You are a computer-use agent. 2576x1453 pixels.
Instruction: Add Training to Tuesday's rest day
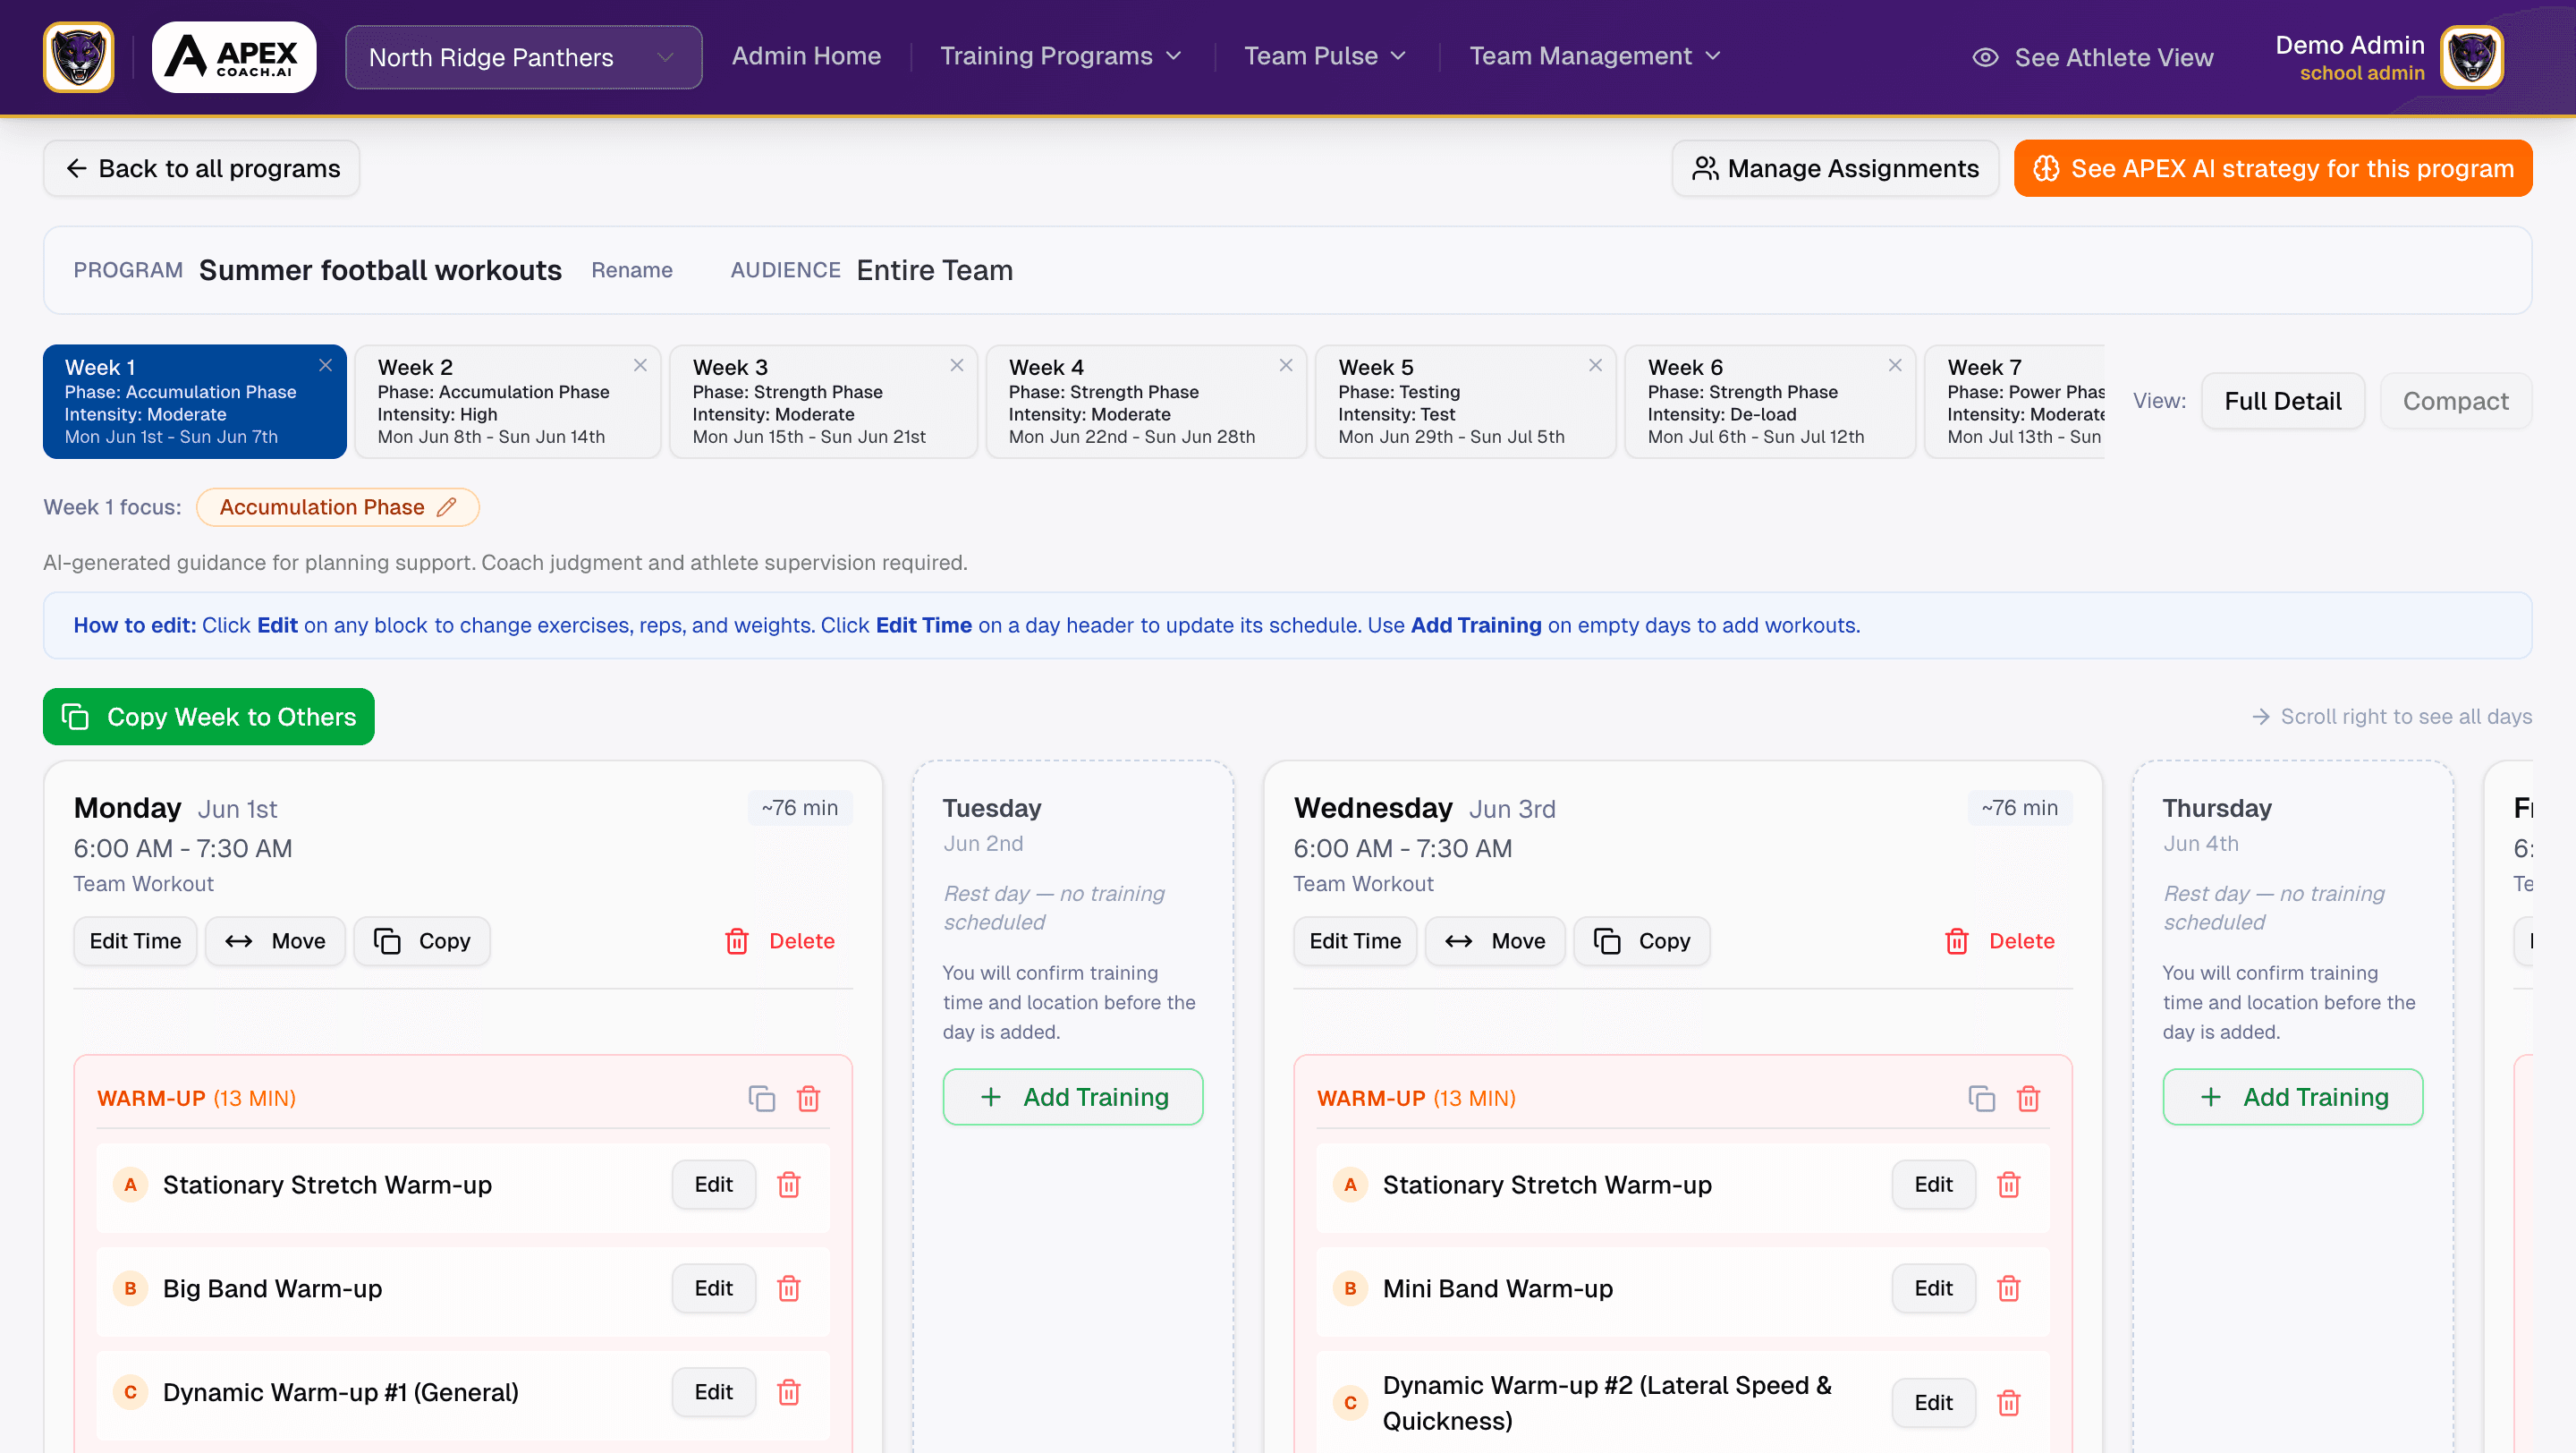click(1072, 1096)
